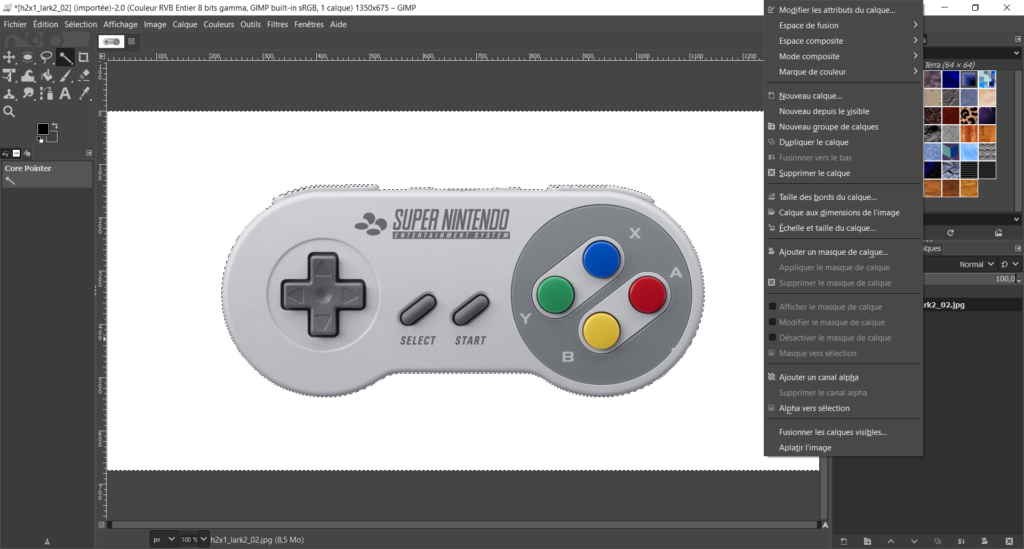Select the Eraser tool

(84, 76)
